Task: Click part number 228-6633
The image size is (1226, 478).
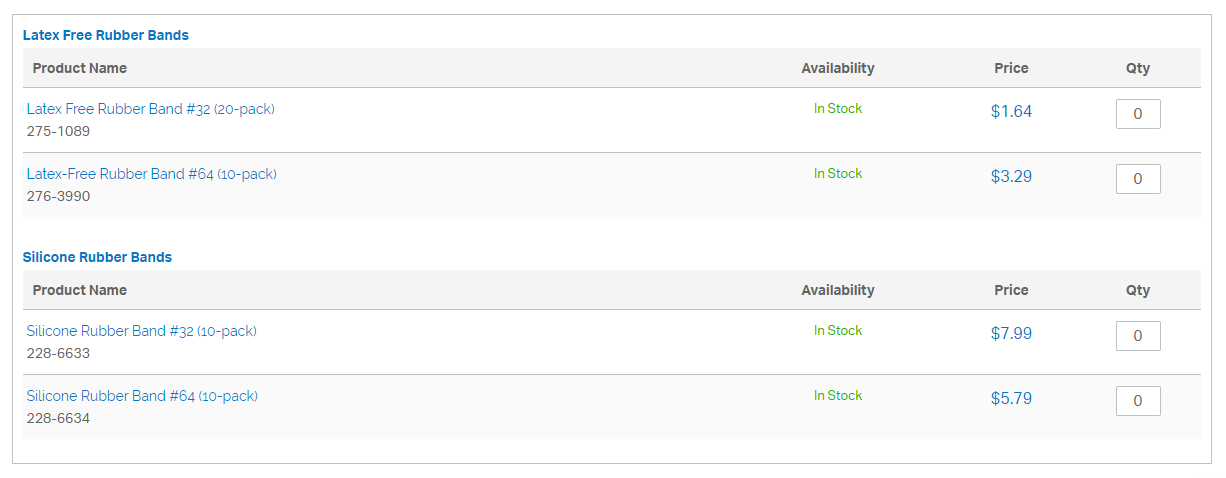Action: [x=58, y=354]
